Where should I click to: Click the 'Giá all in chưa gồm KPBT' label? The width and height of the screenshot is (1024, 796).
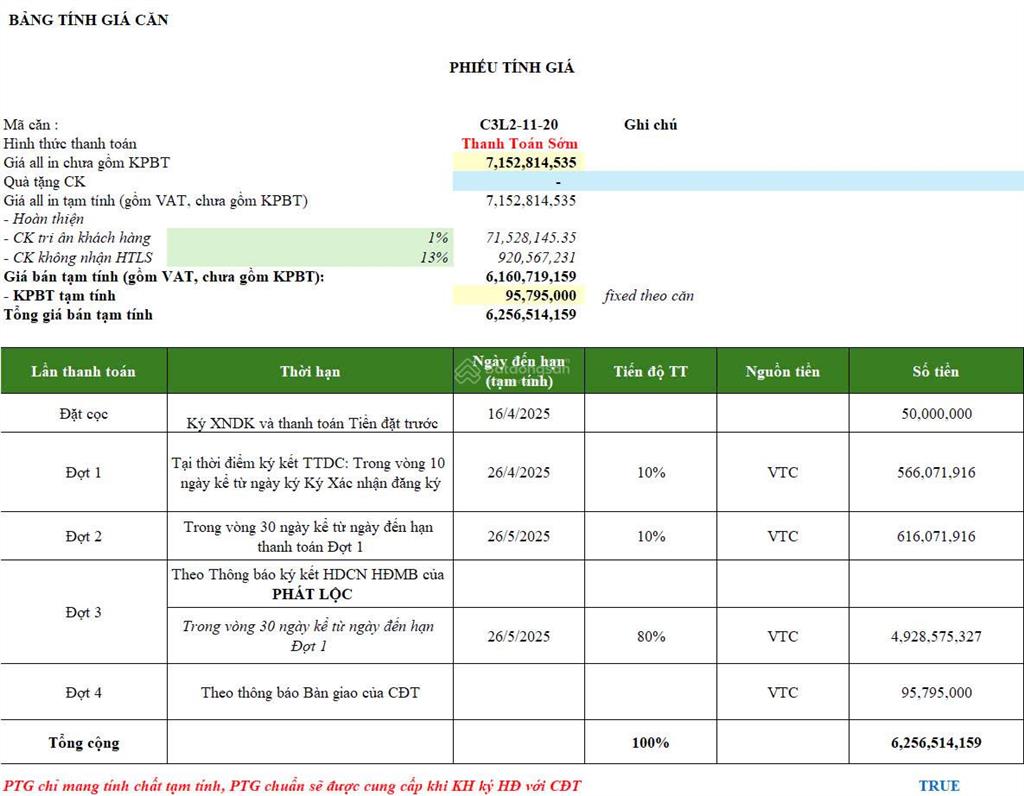pos(86,163)
